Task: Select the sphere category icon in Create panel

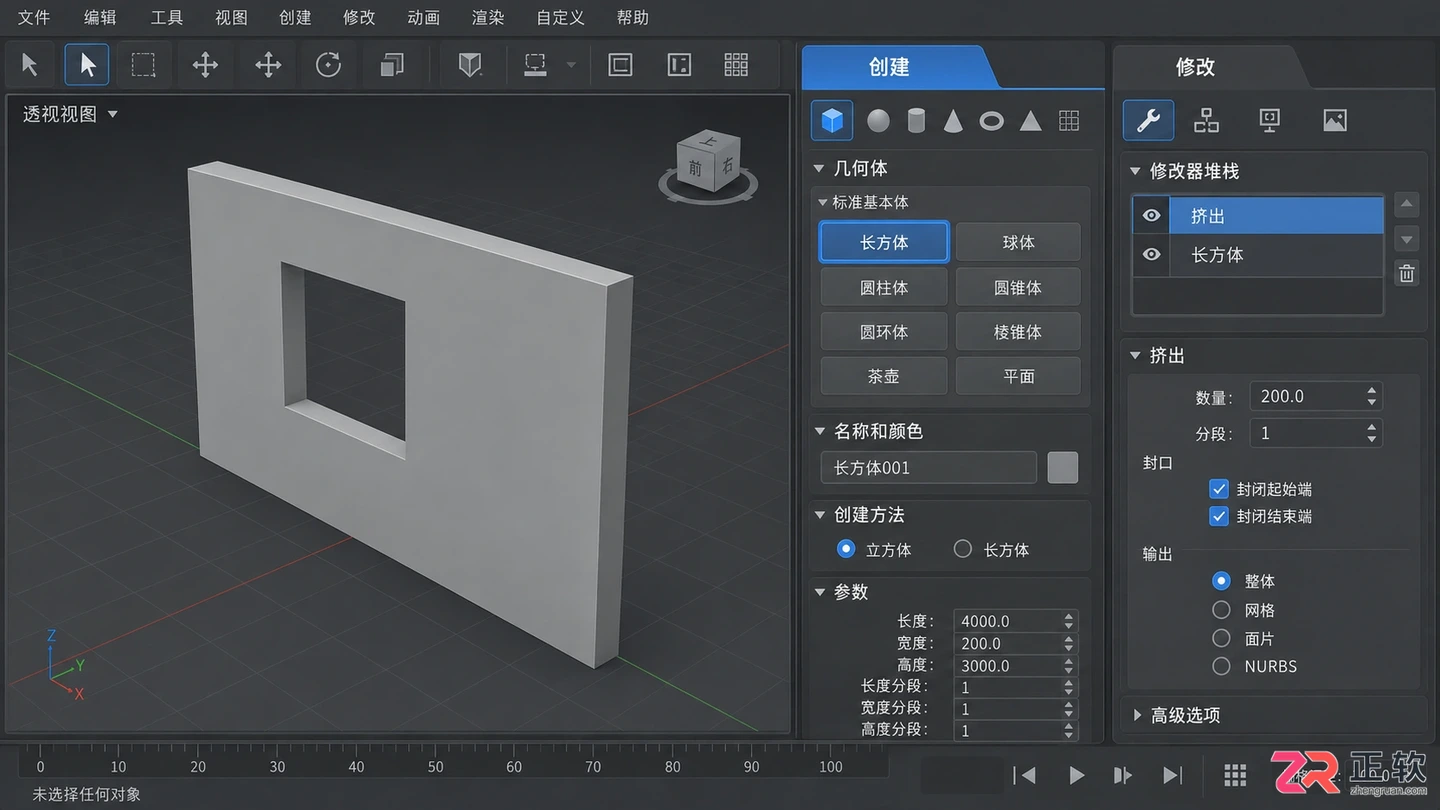Action: tap(878, 121)
